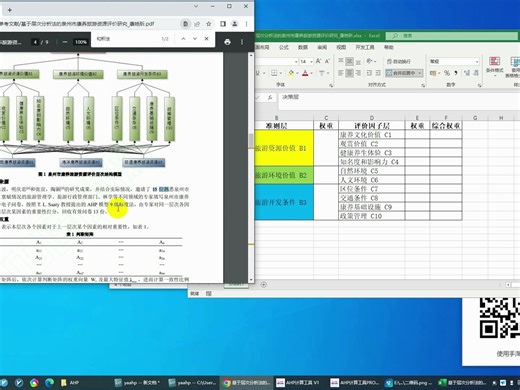Screen dimensions: 520x390
Task: Open the 数据 ribbon tab
Action: pyautogui.click(x=303, y=47)
